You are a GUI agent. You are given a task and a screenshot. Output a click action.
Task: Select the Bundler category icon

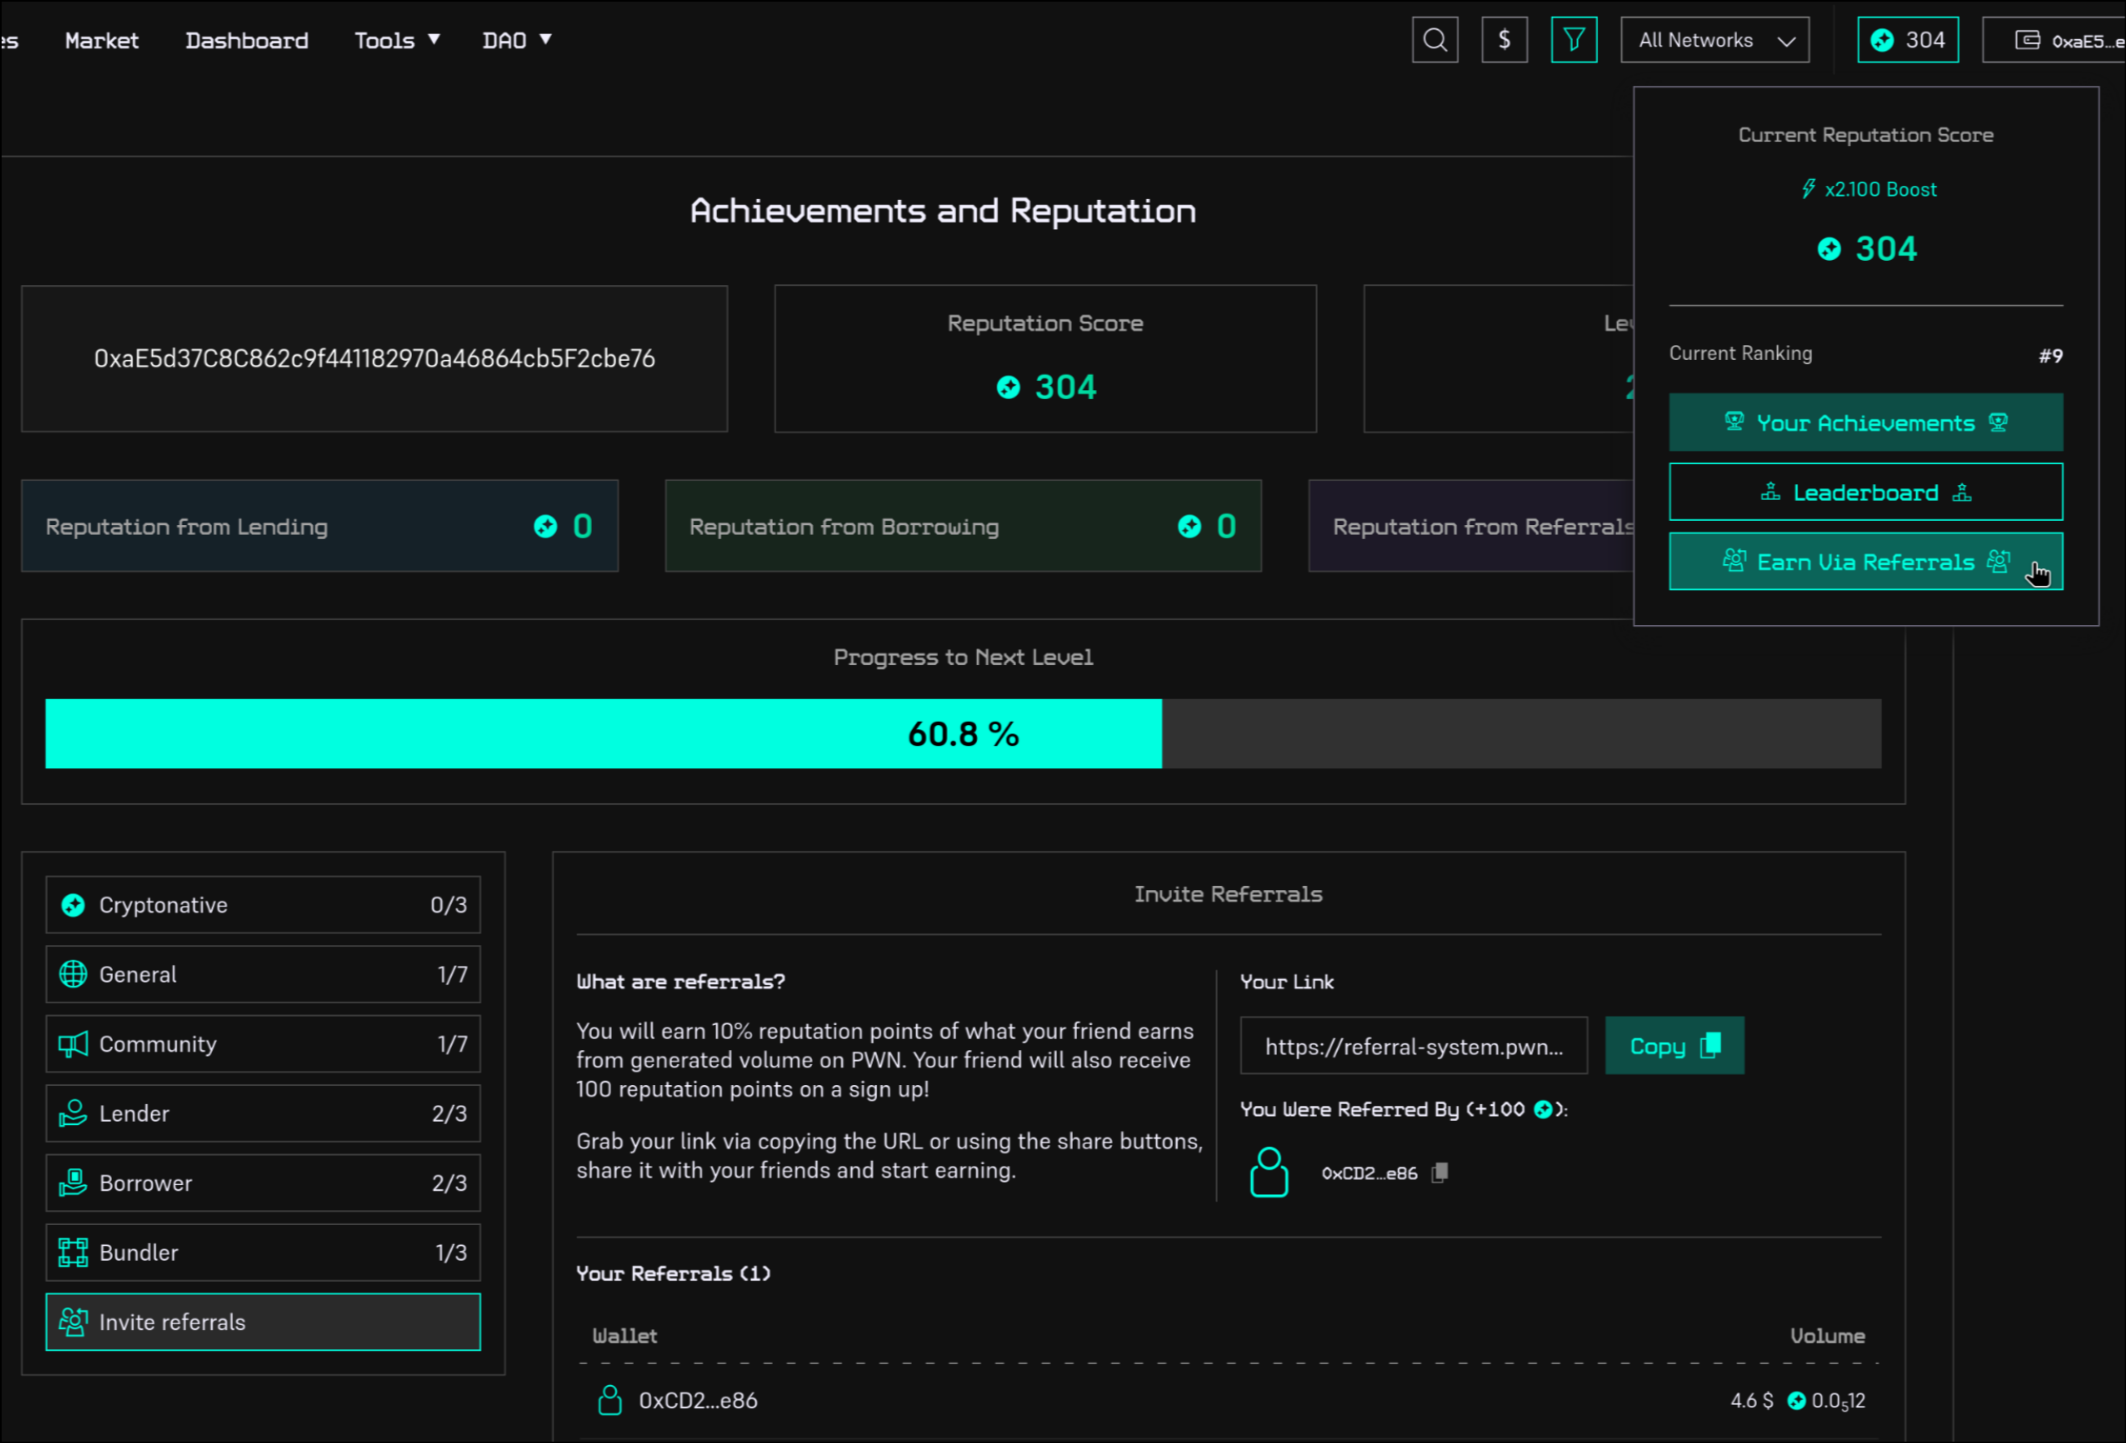click(x=73, y=1252)
